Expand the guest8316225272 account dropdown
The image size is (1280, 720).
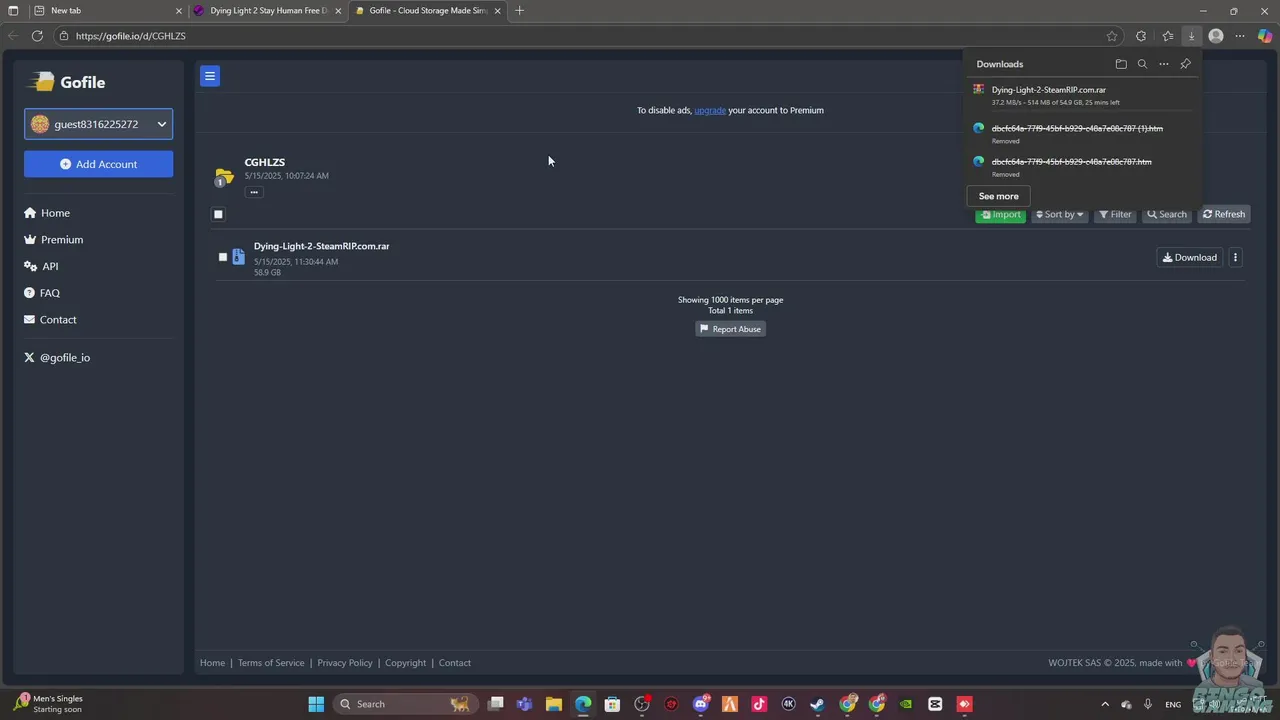[x=98, y=124]
